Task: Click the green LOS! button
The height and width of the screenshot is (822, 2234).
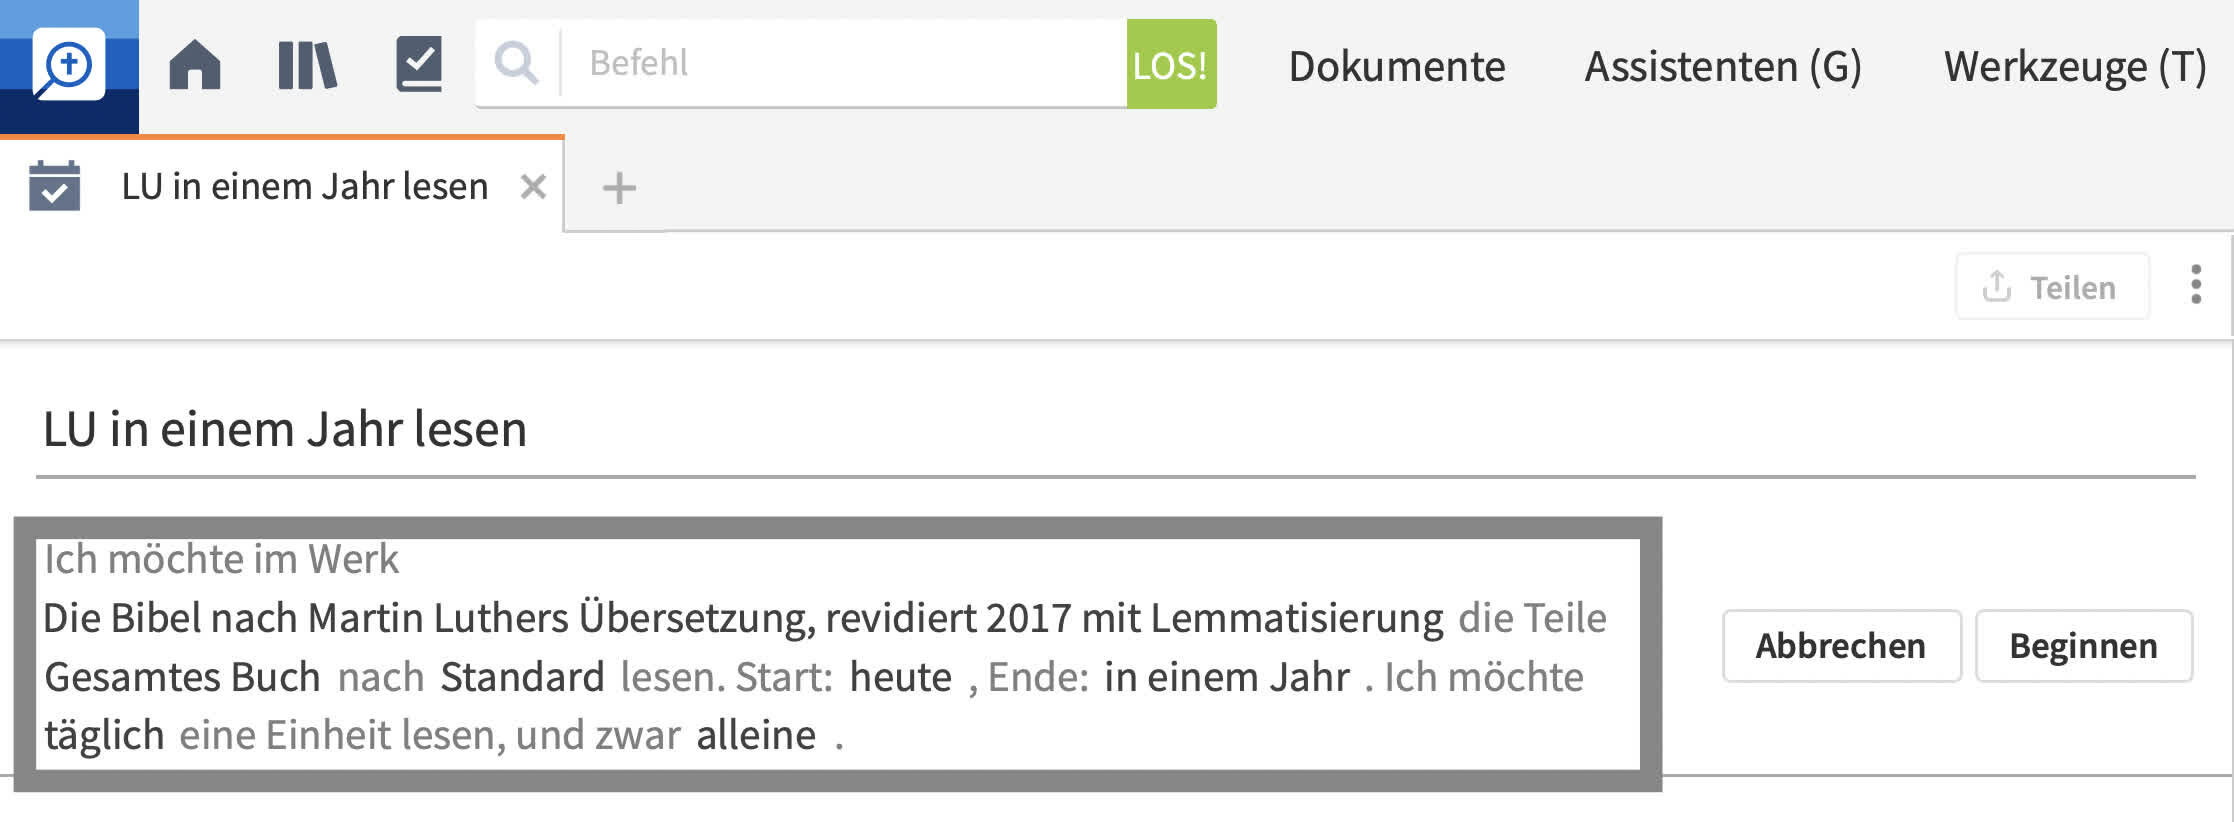Action: point(1171,63)
